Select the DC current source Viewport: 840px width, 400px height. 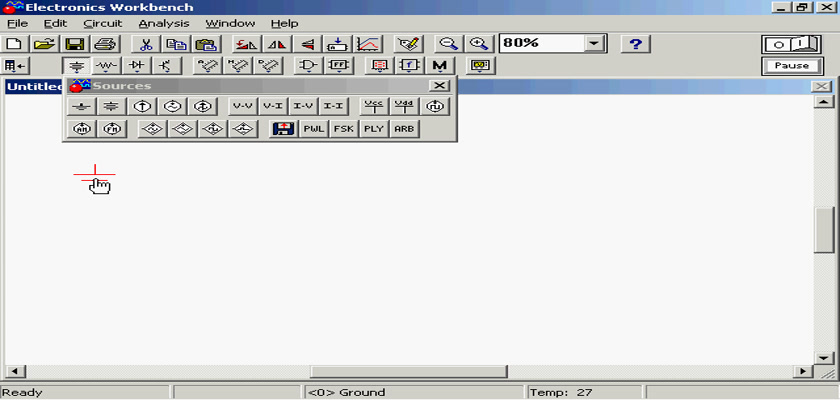[x=141, y=107]
